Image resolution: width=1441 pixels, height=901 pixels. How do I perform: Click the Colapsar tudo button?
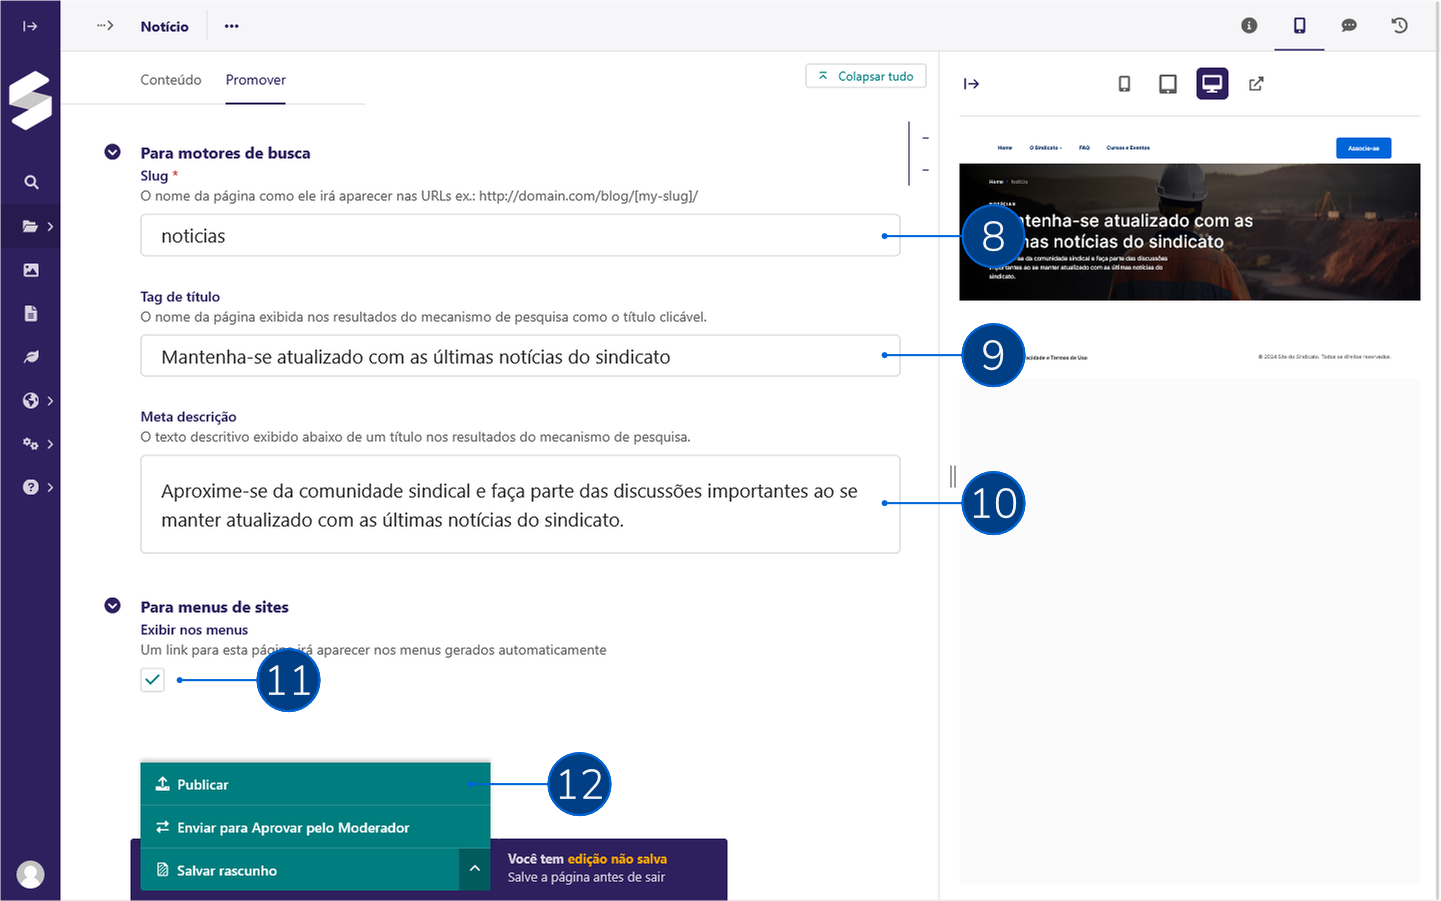tap(865, 75)
